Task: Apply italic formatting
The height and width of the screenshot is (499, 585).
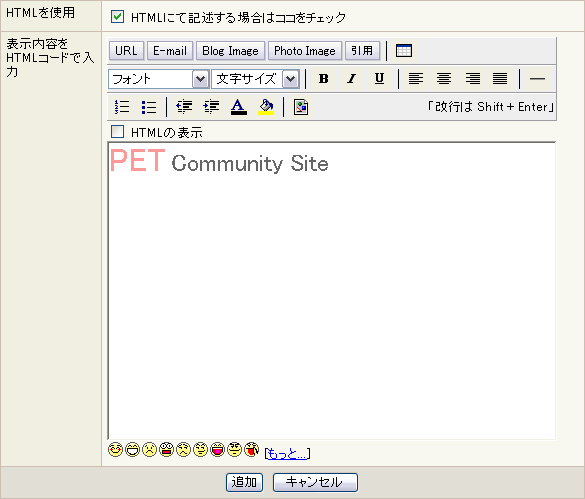Action: 351,79
